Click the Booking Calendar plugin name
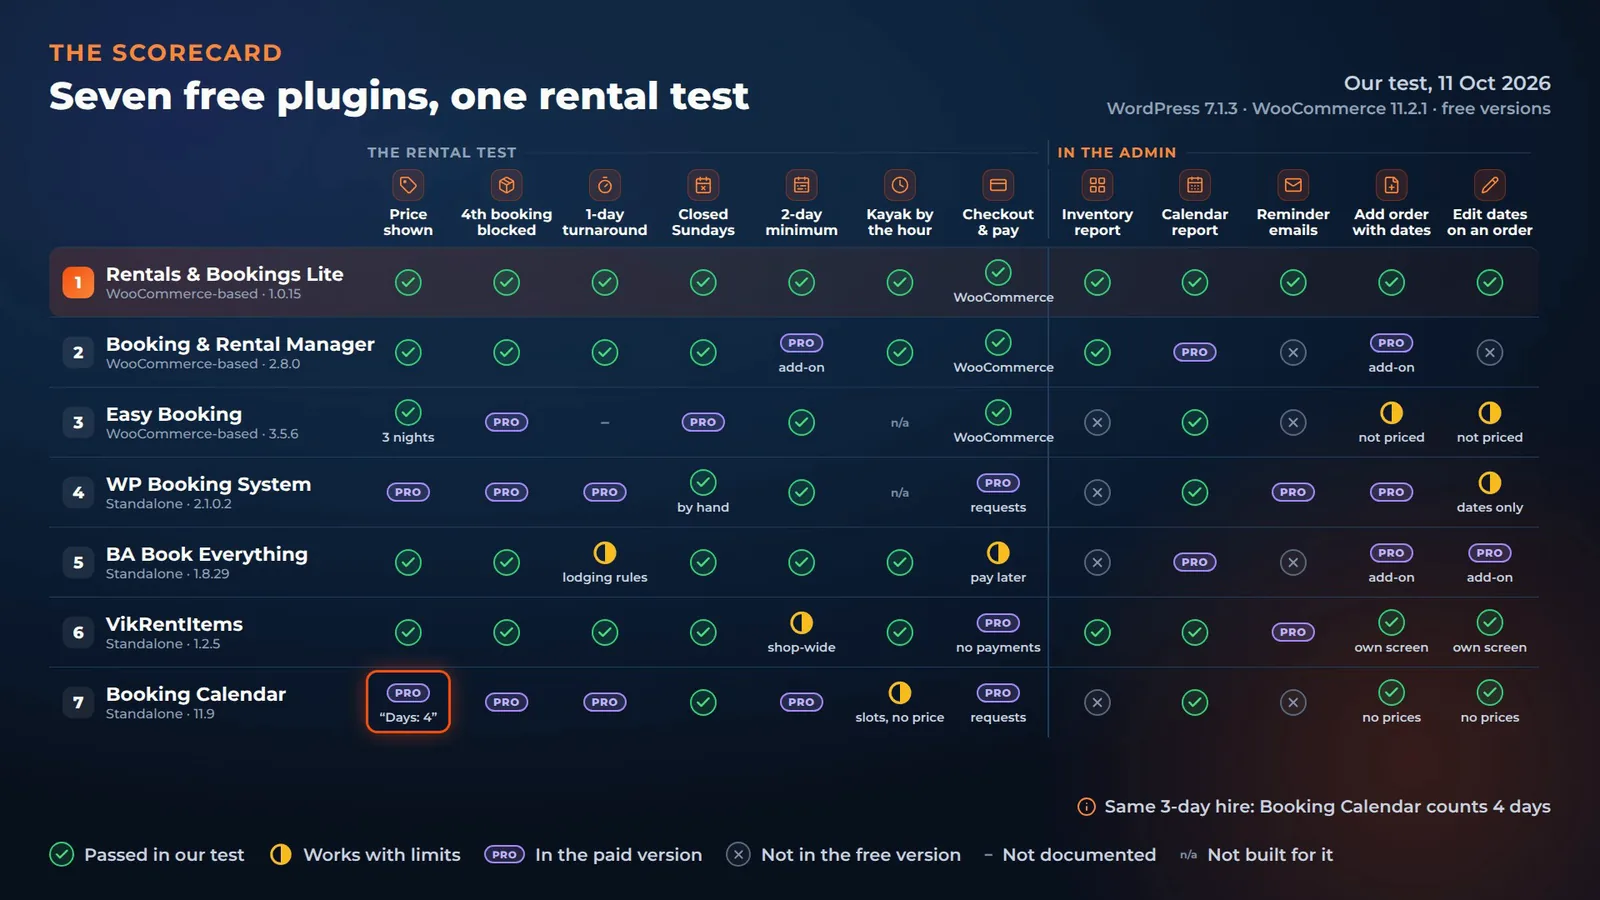The image size is (1600, 900). click(196, 694)
